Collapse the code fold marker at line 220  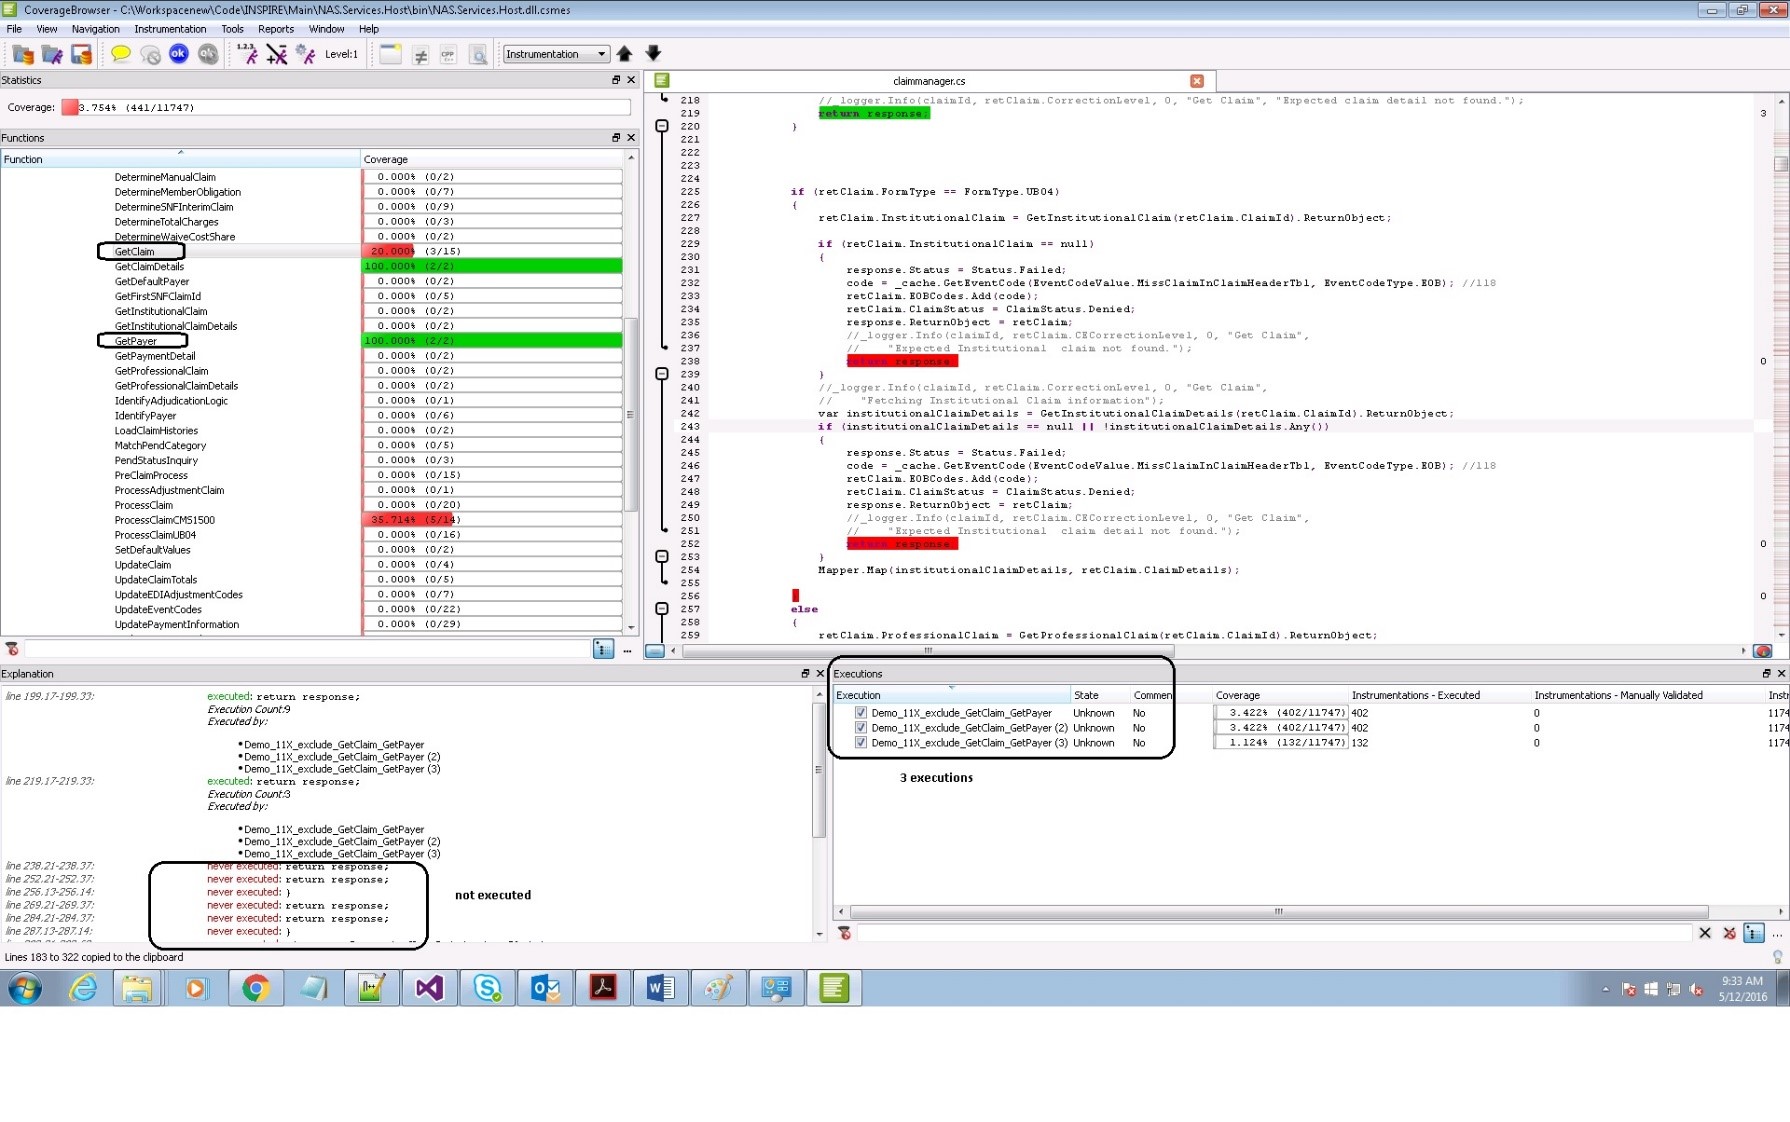661,126
